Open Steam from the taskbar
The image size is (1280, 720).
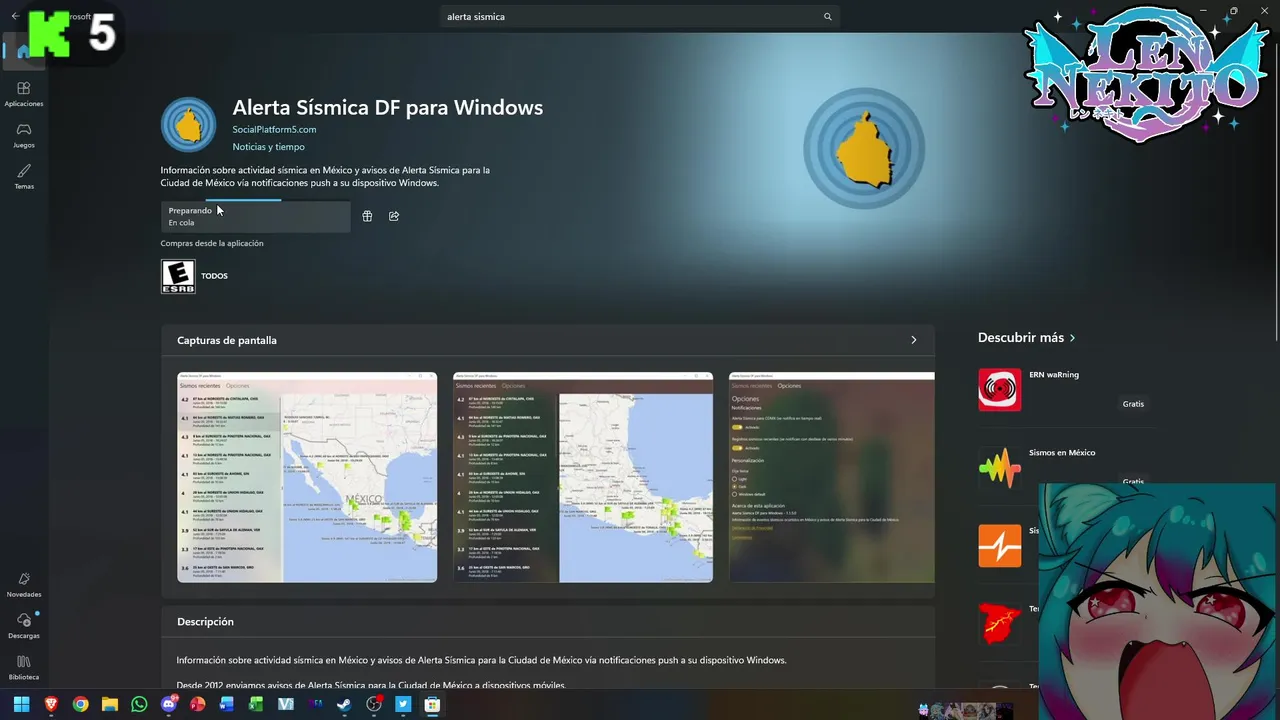pos(344,704)
